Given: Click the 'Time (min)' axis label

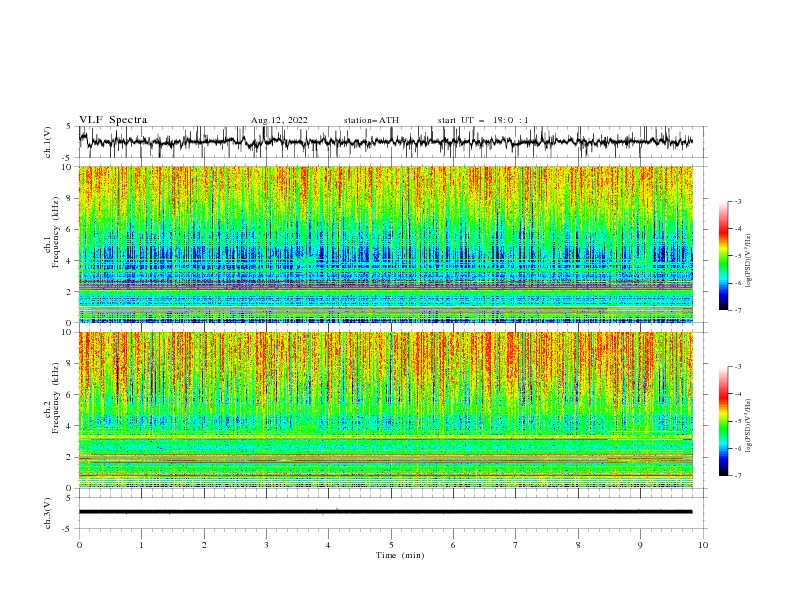Looking at the screenshot, I should (400, 555).
